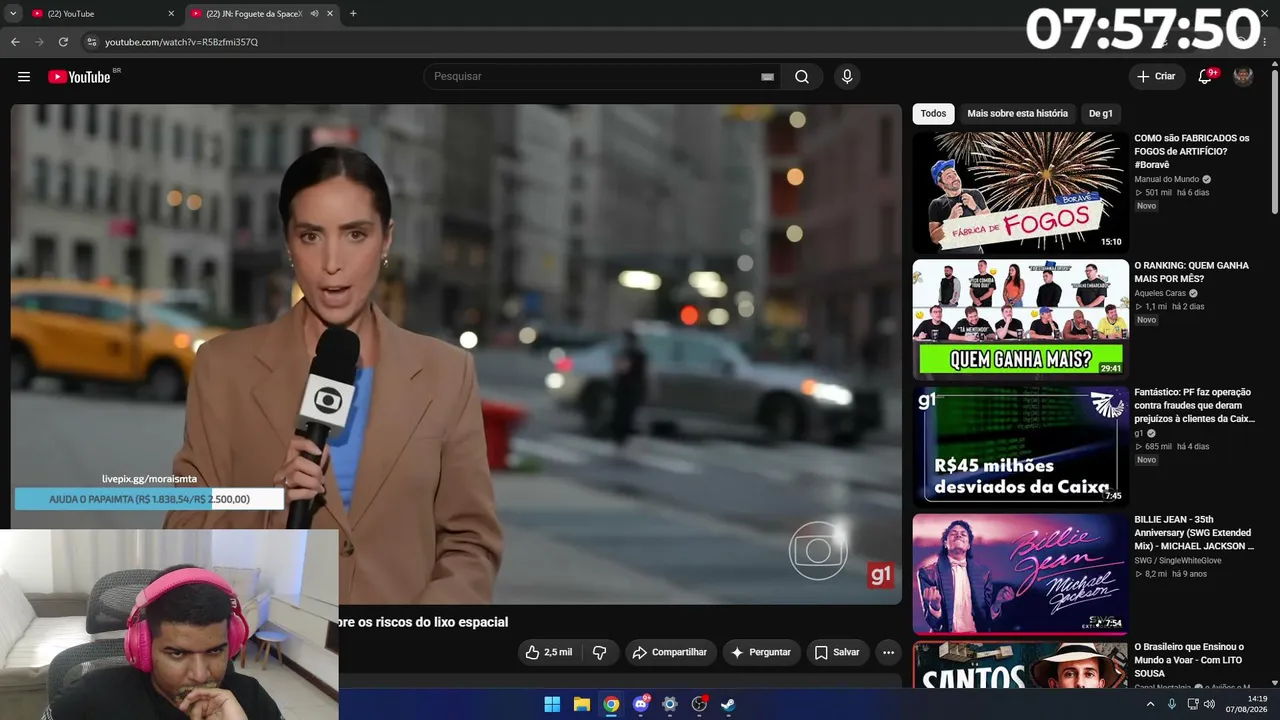Open SWG / SingleWhiteGlove channel link

pos(1178,561)
